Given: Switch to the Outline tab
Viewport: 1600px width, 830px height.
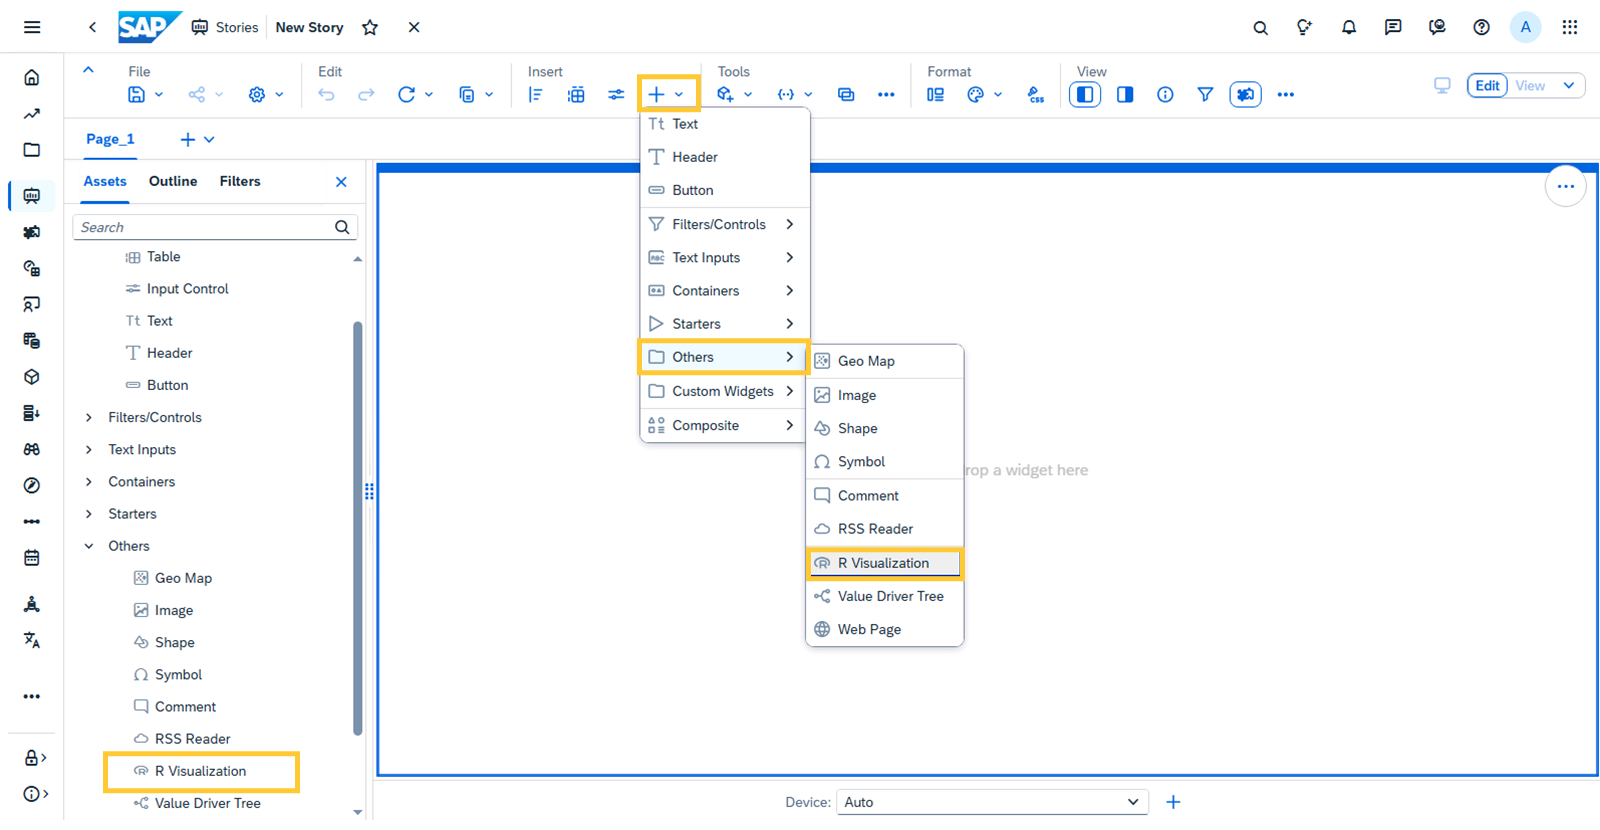Looking at the screenshot, I should (173, 181).
